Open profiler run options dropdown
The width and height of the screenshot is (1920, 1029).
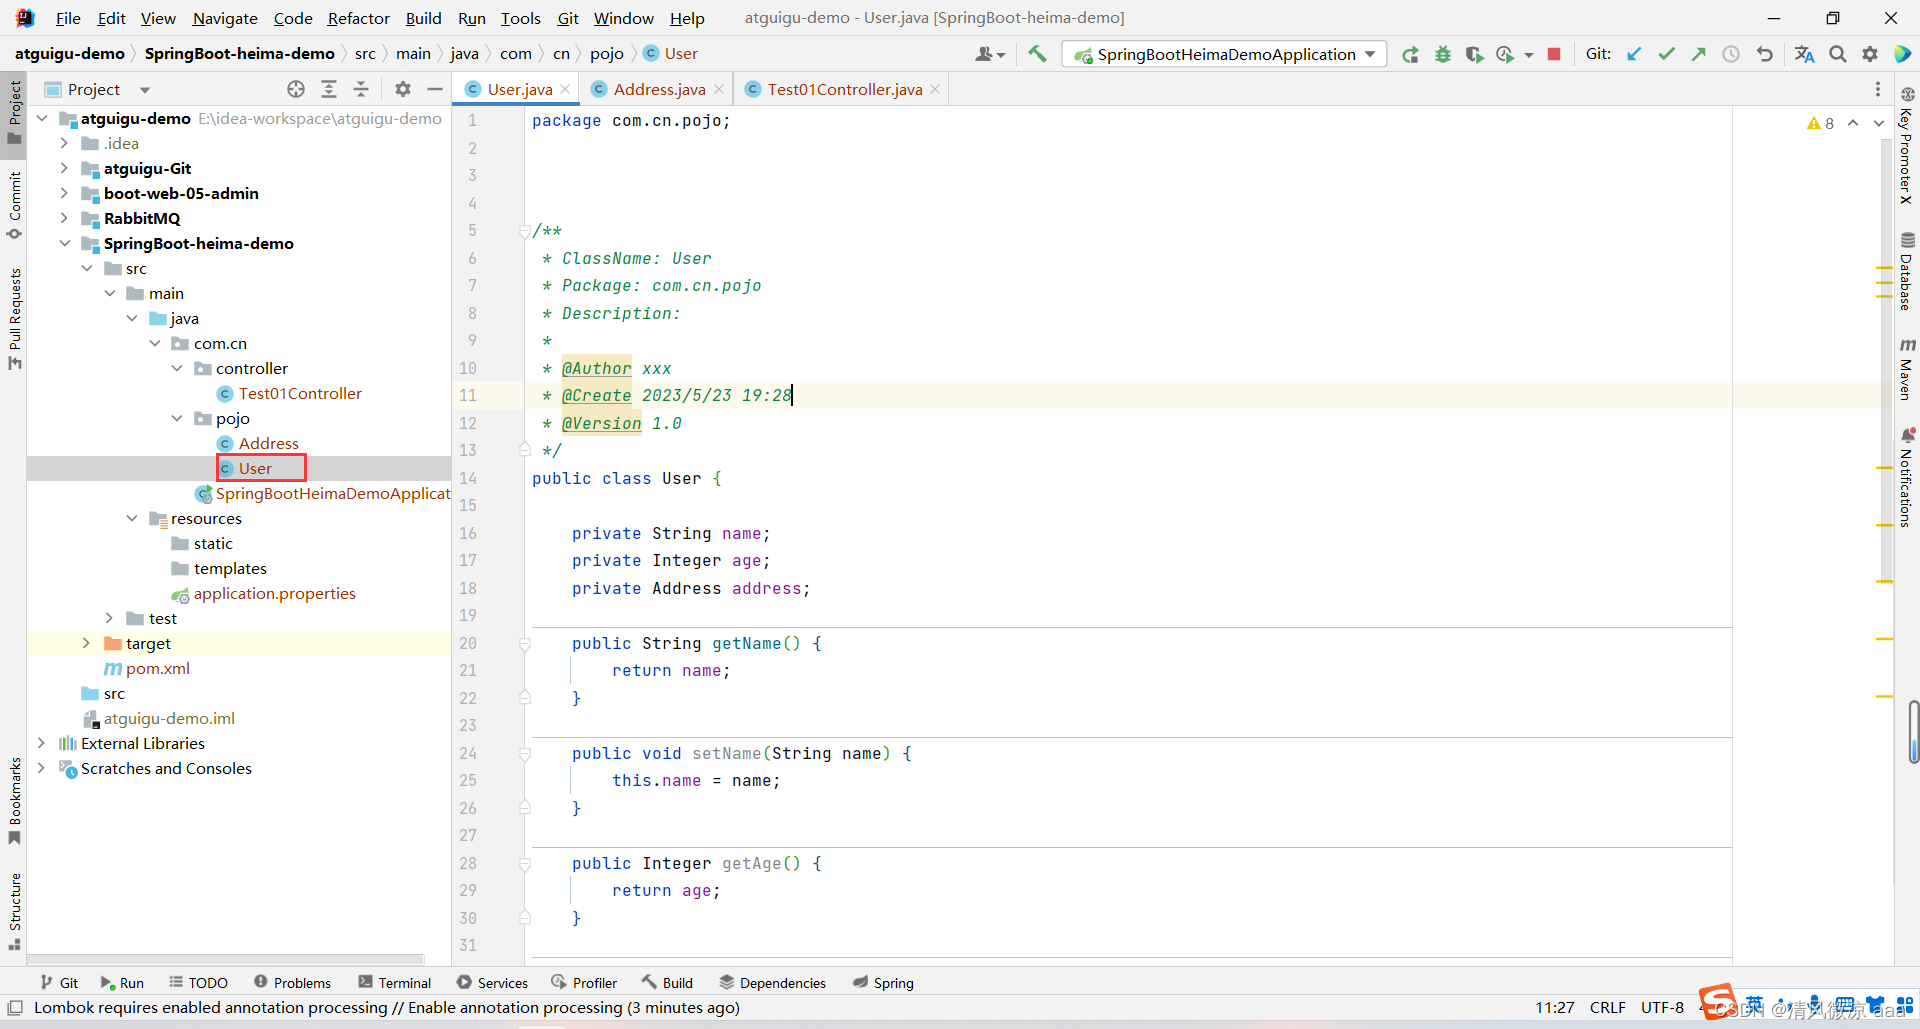pos(1529,55)
